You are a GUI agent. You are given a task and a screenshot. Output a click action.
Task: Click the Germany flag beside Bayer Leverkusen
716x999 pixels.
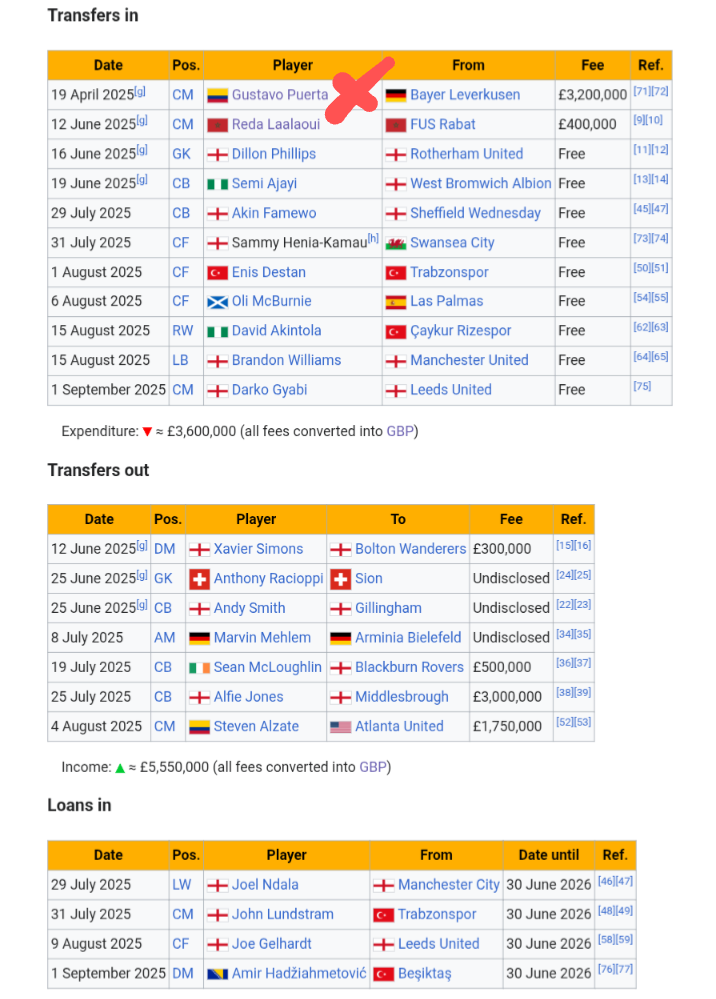pos(396,96)
